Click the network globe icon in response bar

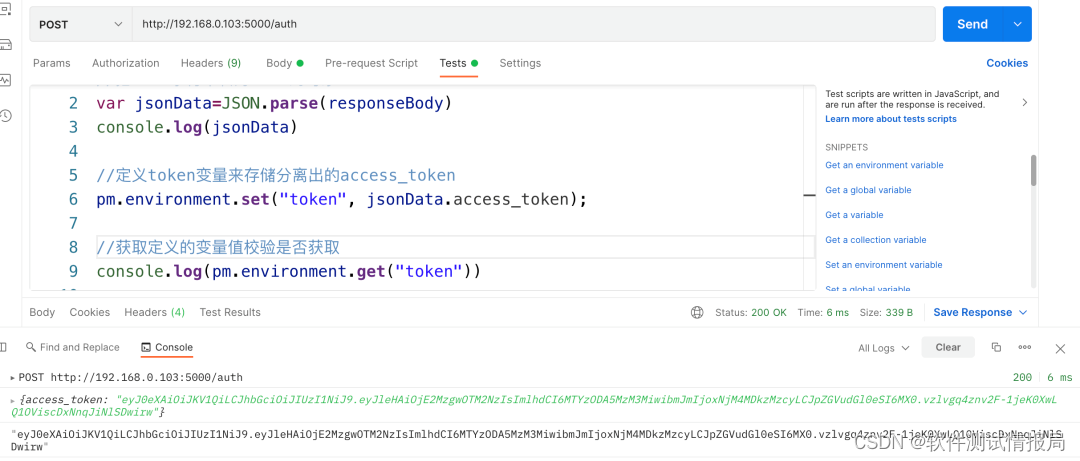[697, 312]
